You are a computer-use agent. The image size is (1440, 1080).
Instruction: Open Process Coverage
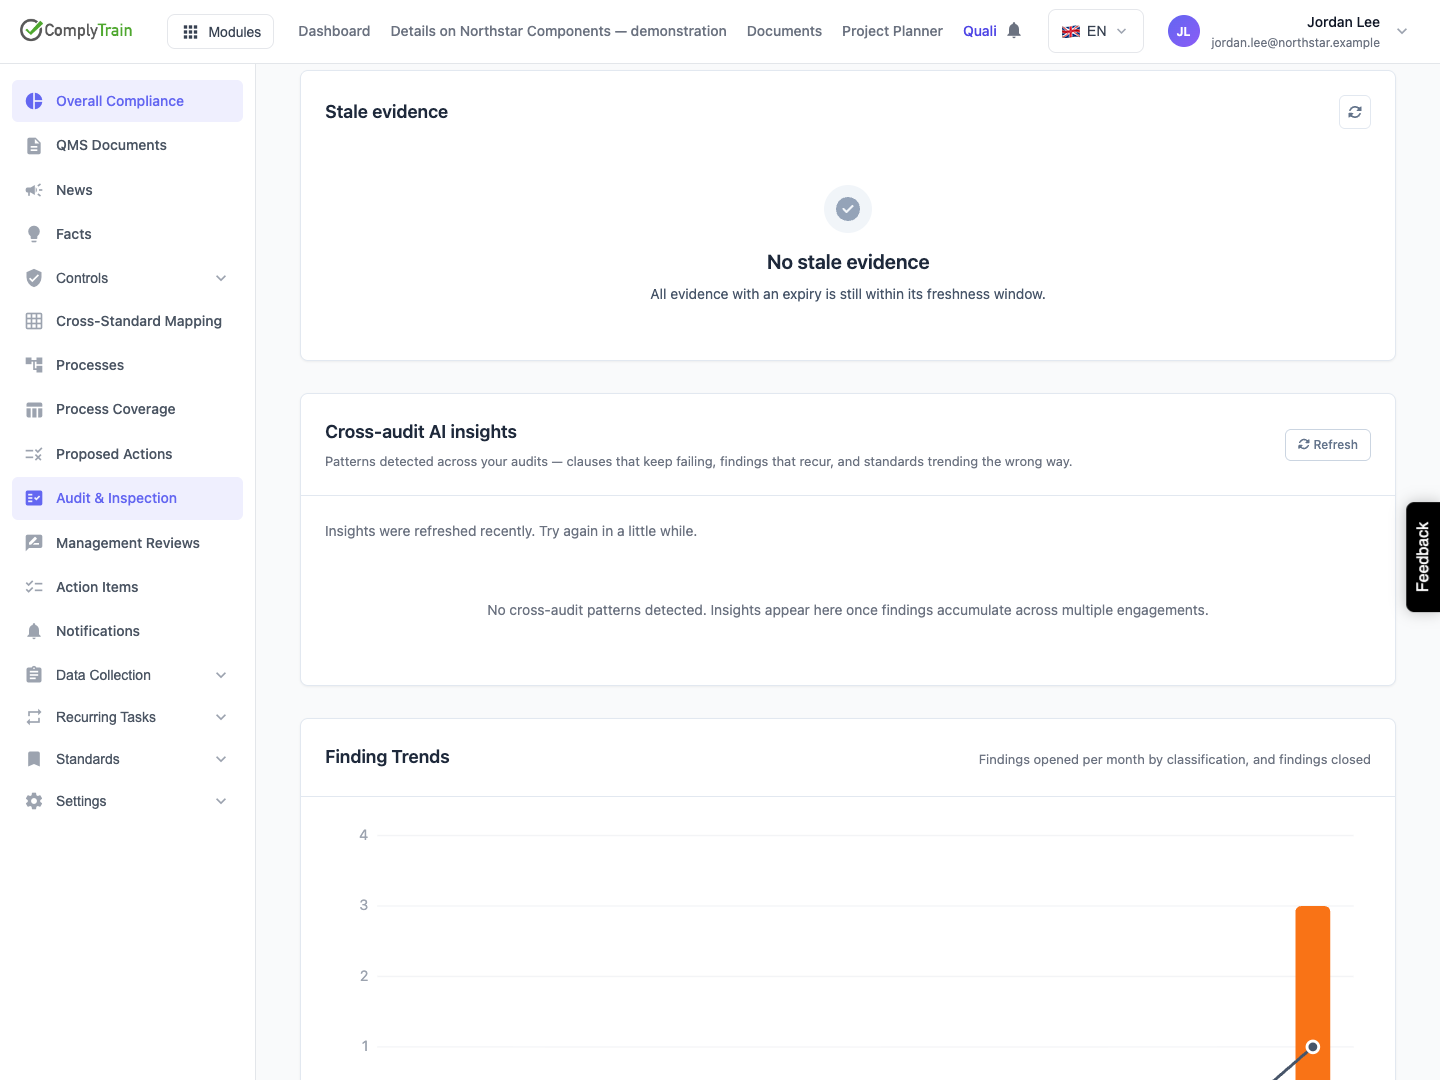point(127,409)
